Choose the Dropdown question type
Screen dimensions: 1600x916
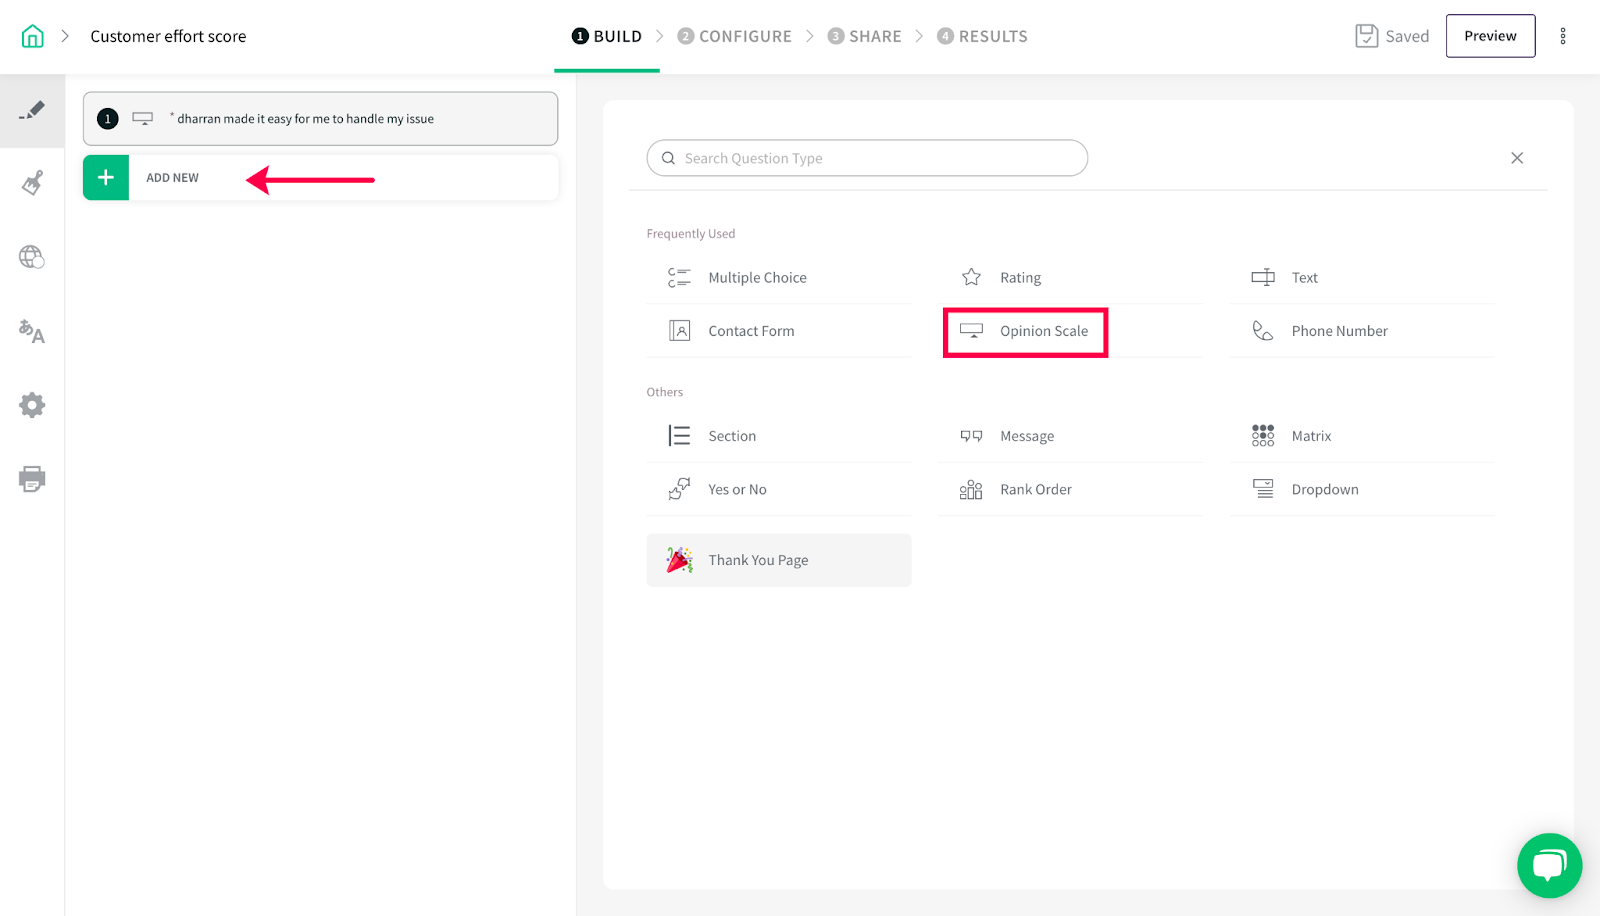tap(1362, 489)
